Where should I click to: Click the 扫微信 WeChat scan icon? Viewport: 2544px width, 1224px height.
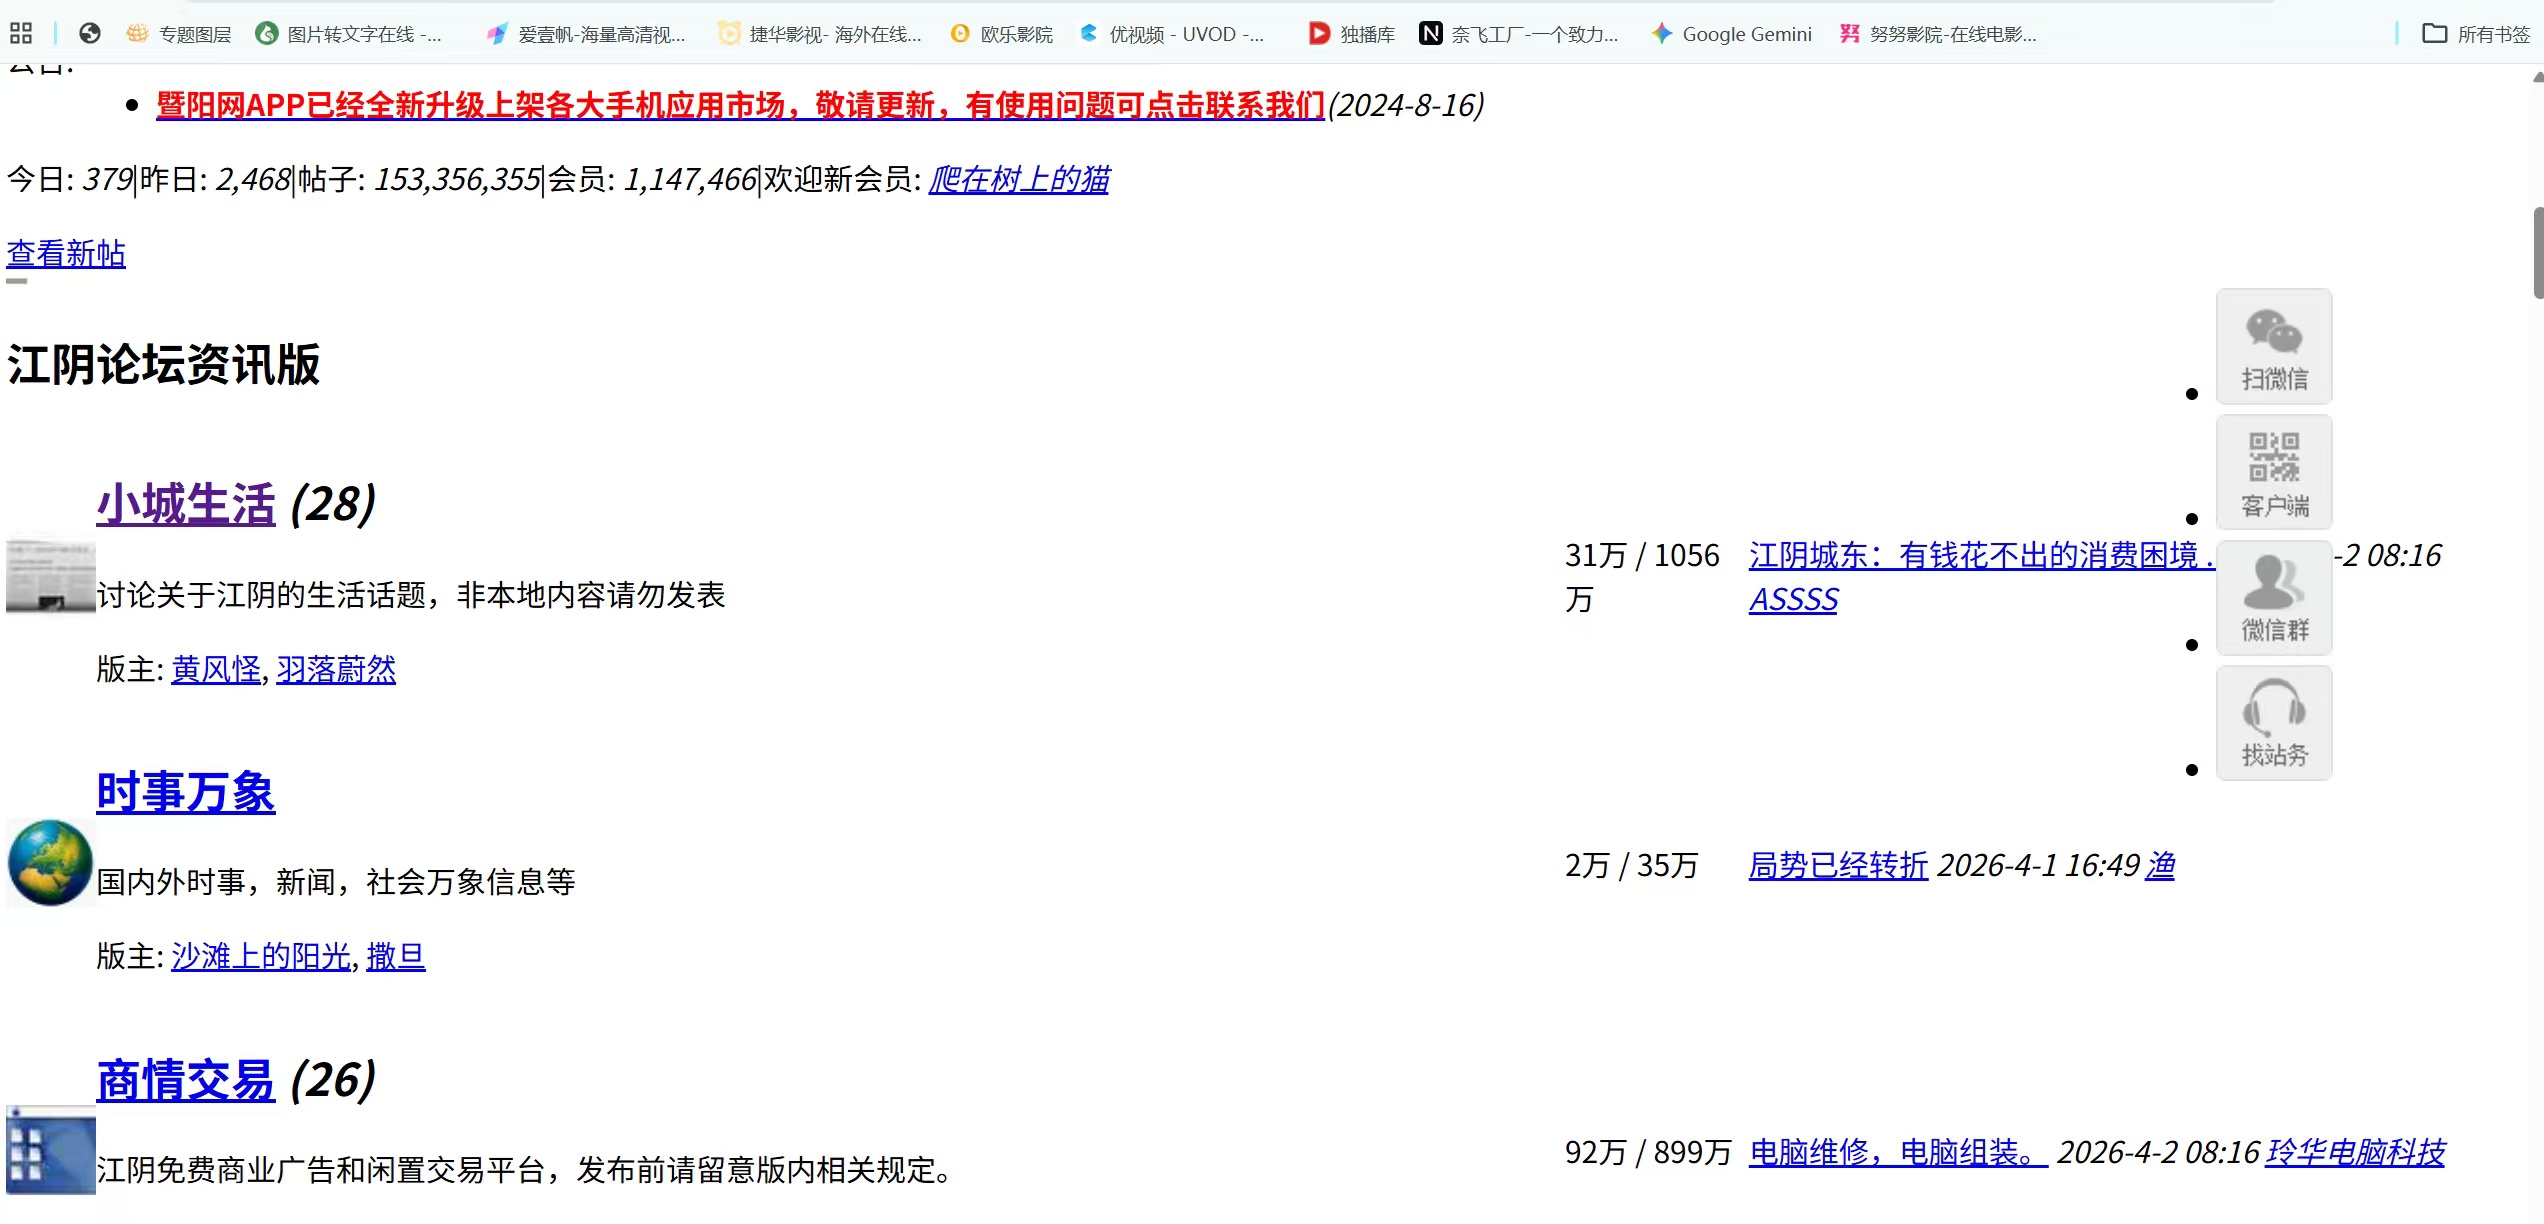[x=2273, y=346]
